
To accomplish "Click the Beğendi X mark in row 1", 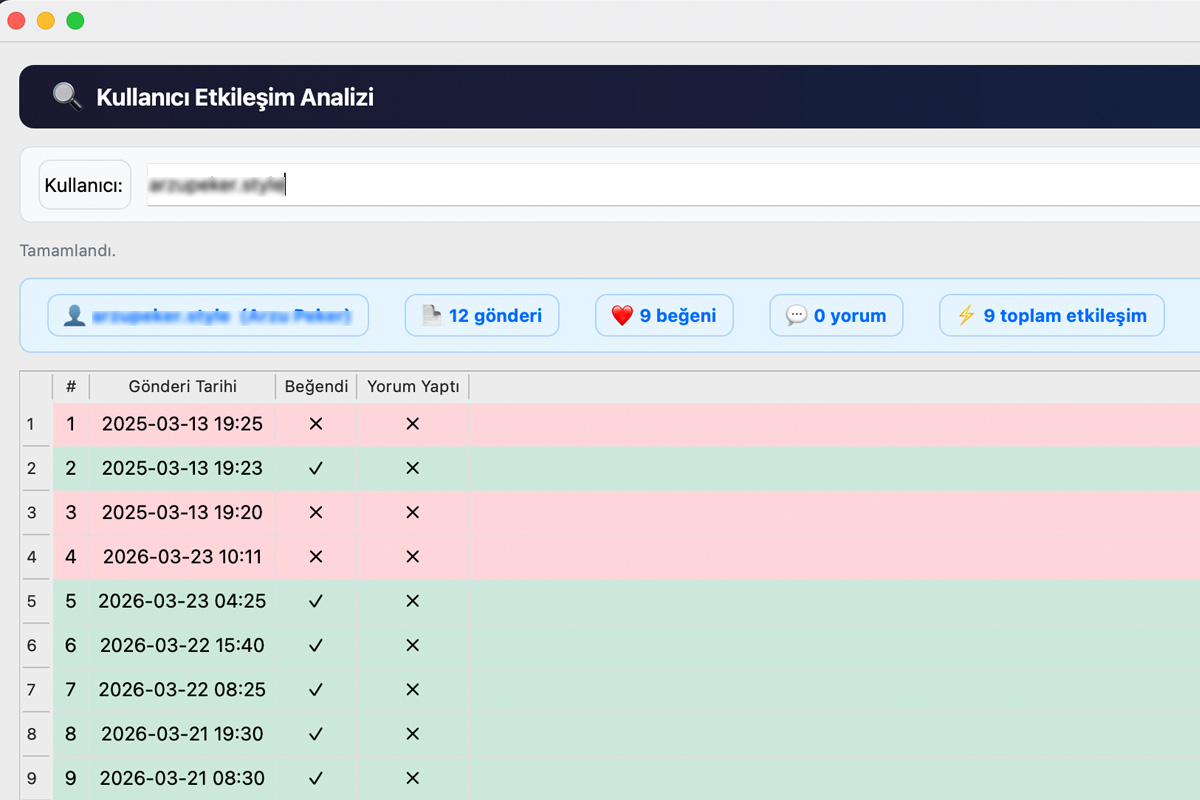I will [x=316, y=424].
